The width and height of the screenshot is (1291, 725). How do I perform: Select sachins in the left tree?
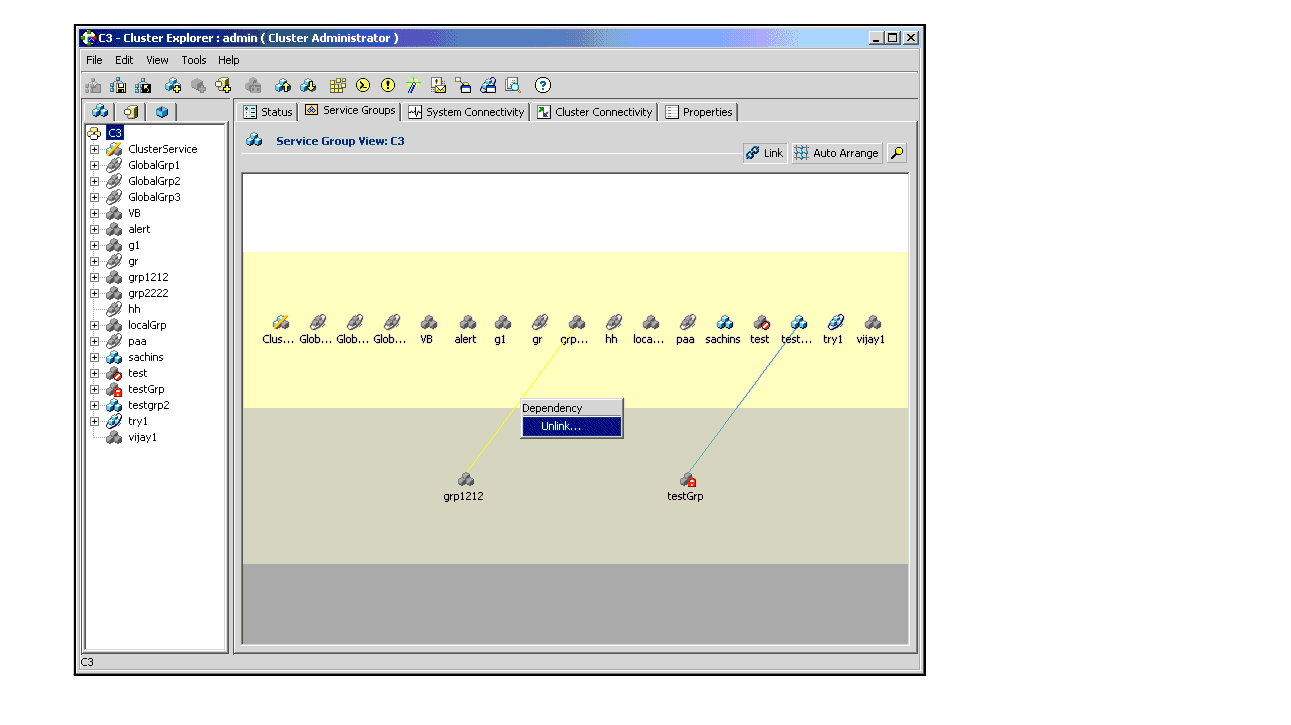(x=145, y=357)
